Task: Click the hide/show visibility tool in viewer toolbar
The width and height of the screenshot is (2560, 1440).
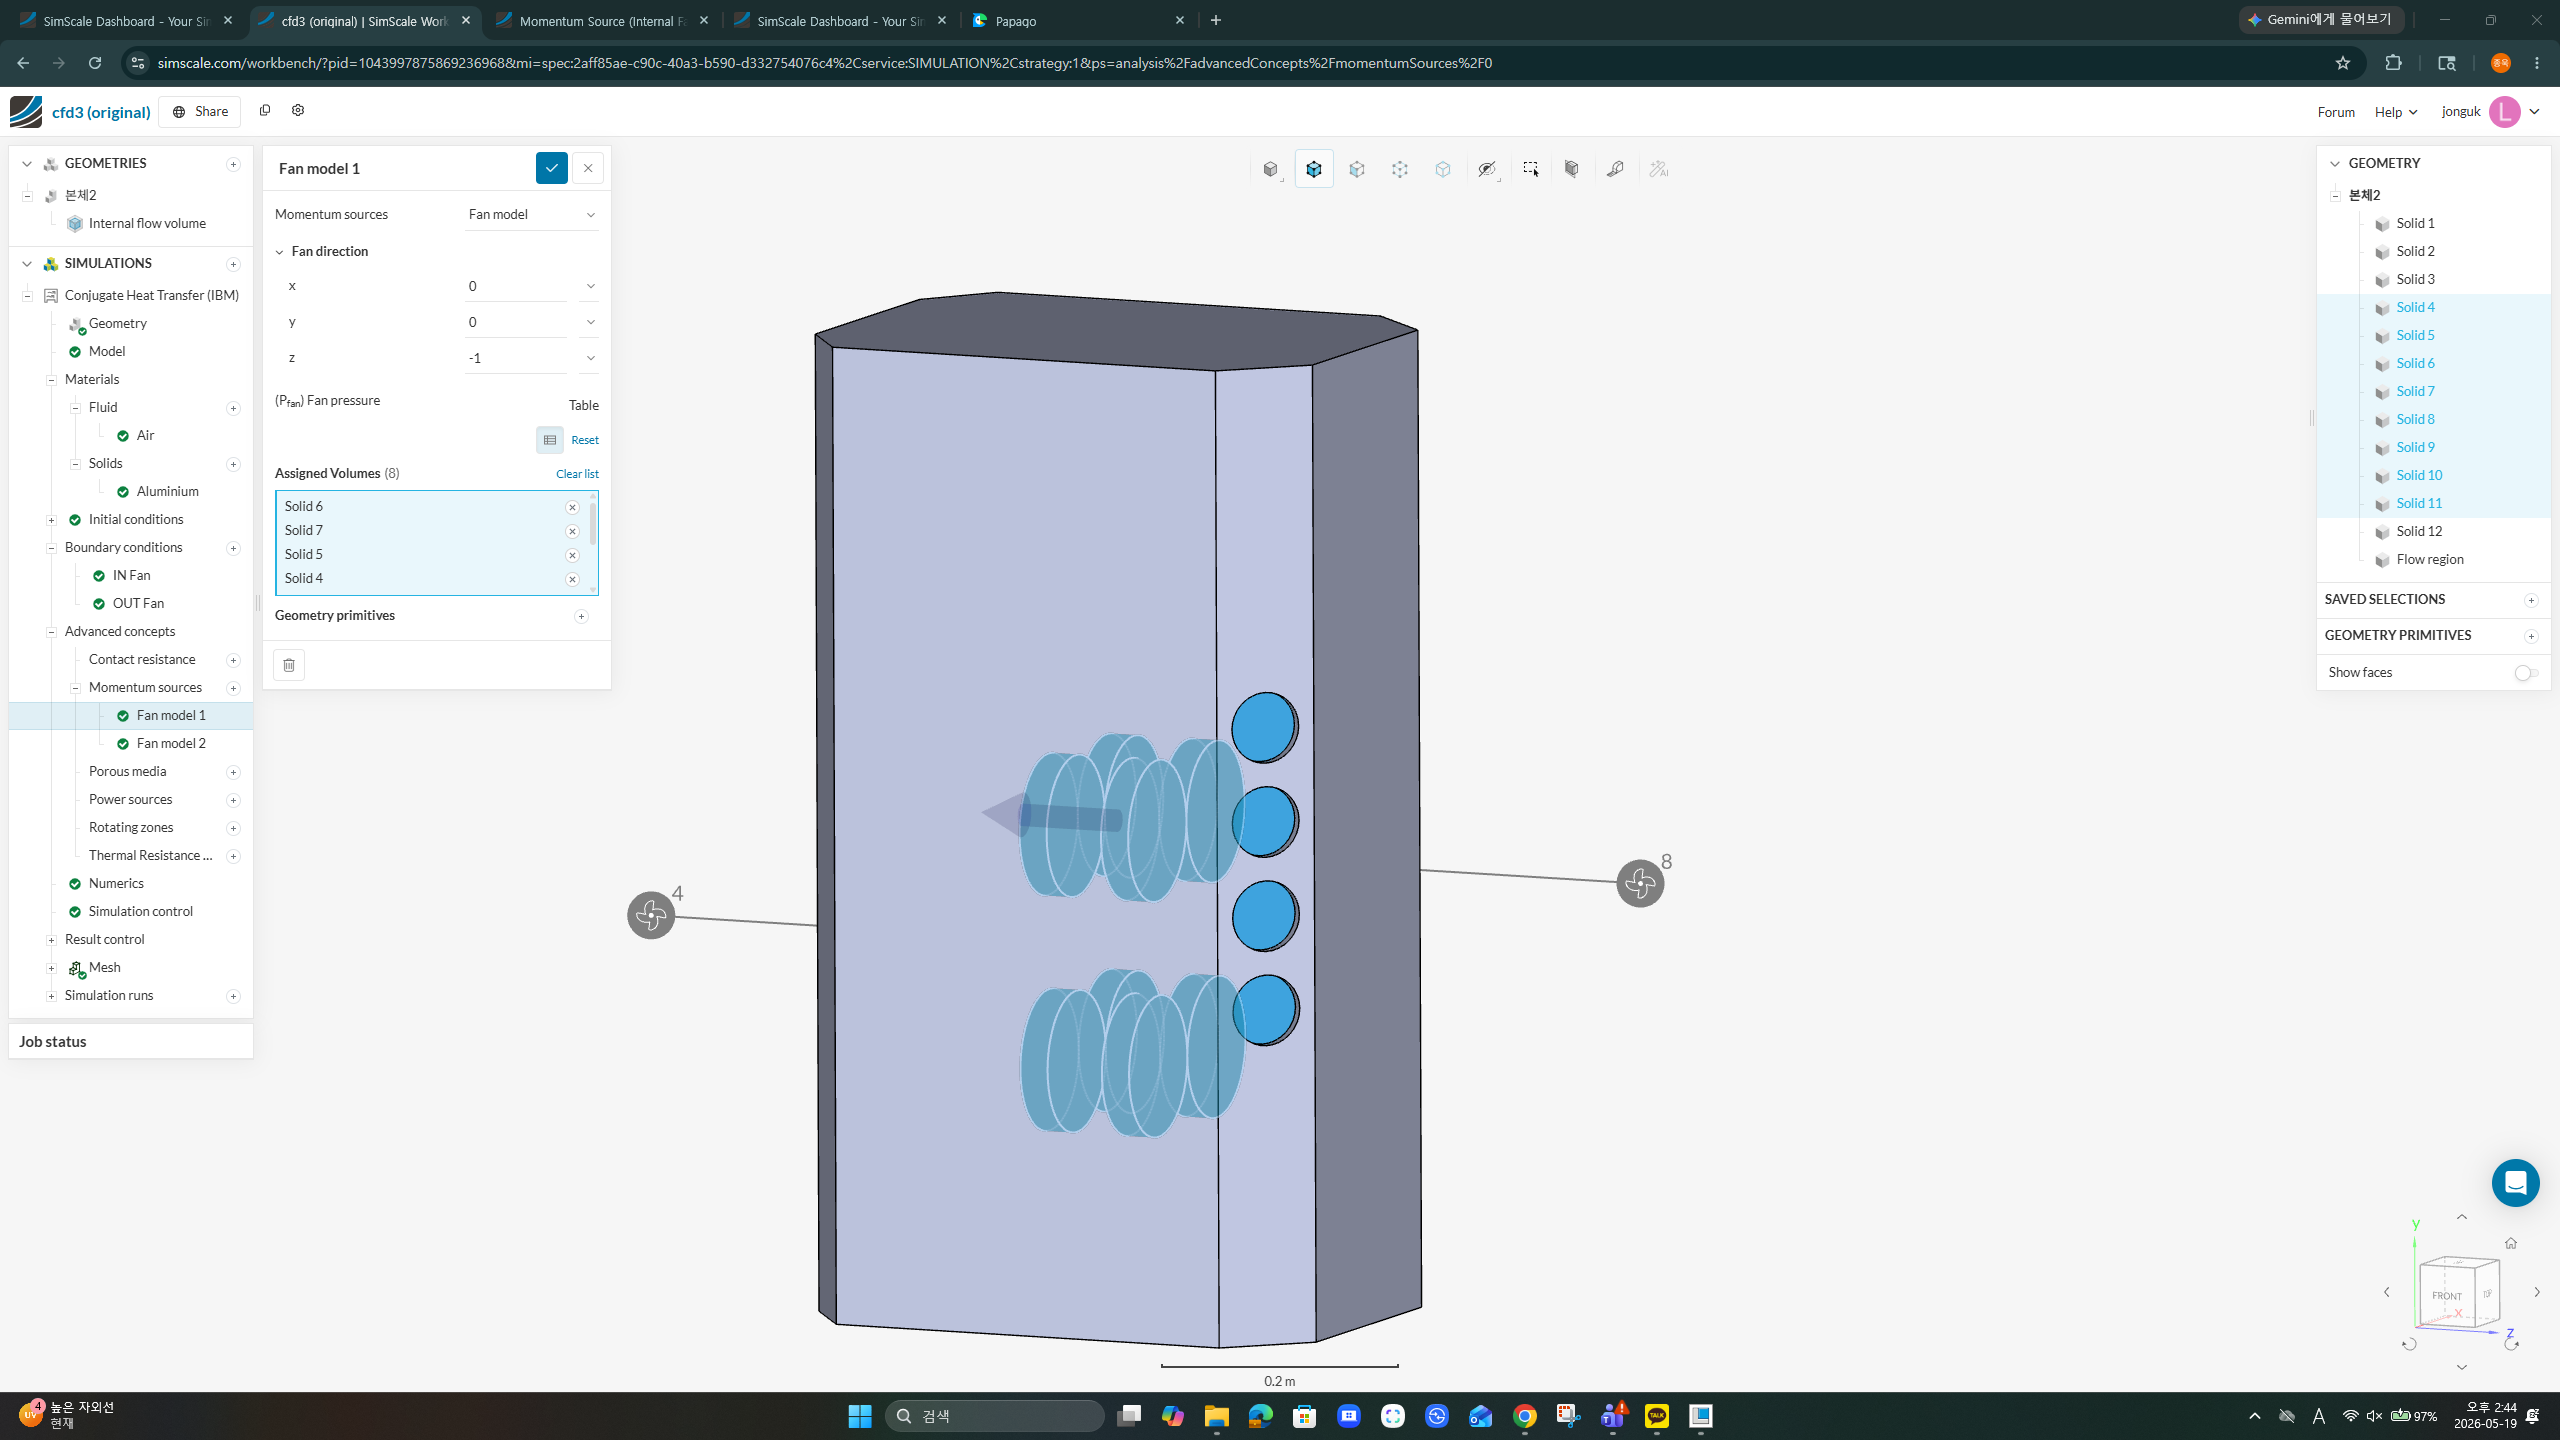Action: click(x=1487, y=169)
